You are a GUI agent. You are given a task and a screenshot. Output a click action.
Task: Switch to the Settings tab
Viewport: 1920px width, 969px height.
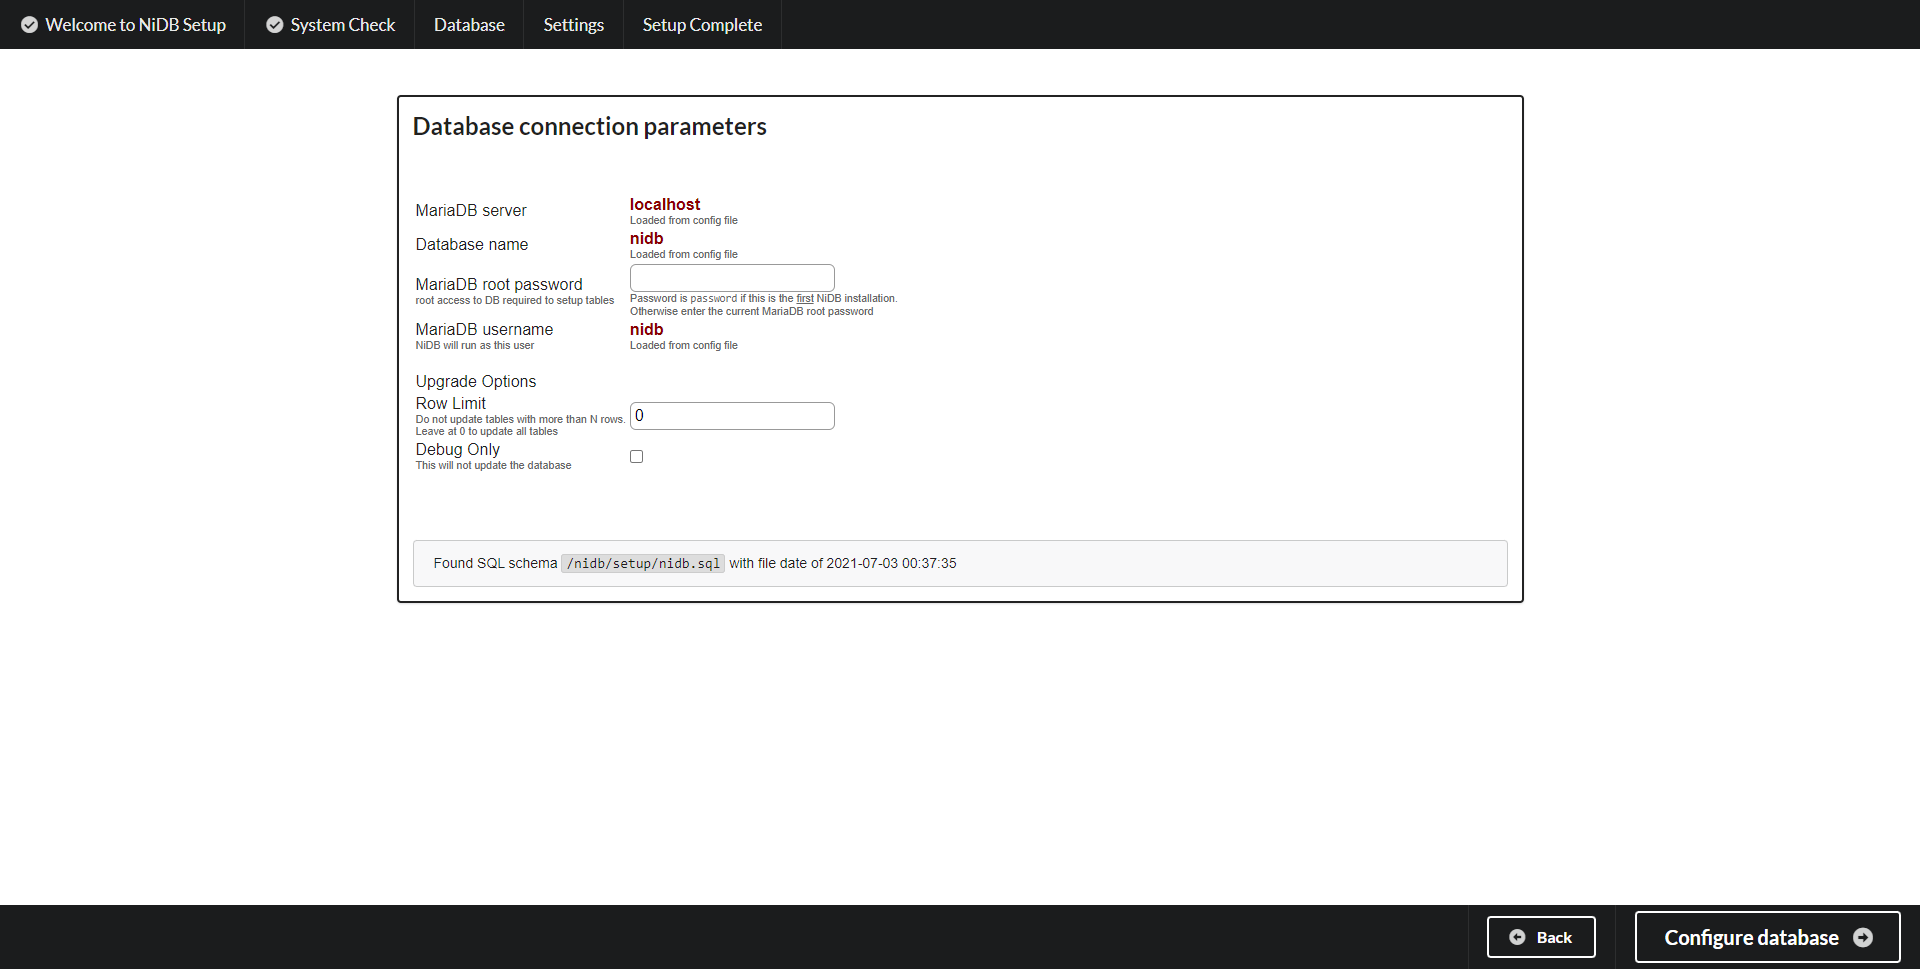(573, 24)
